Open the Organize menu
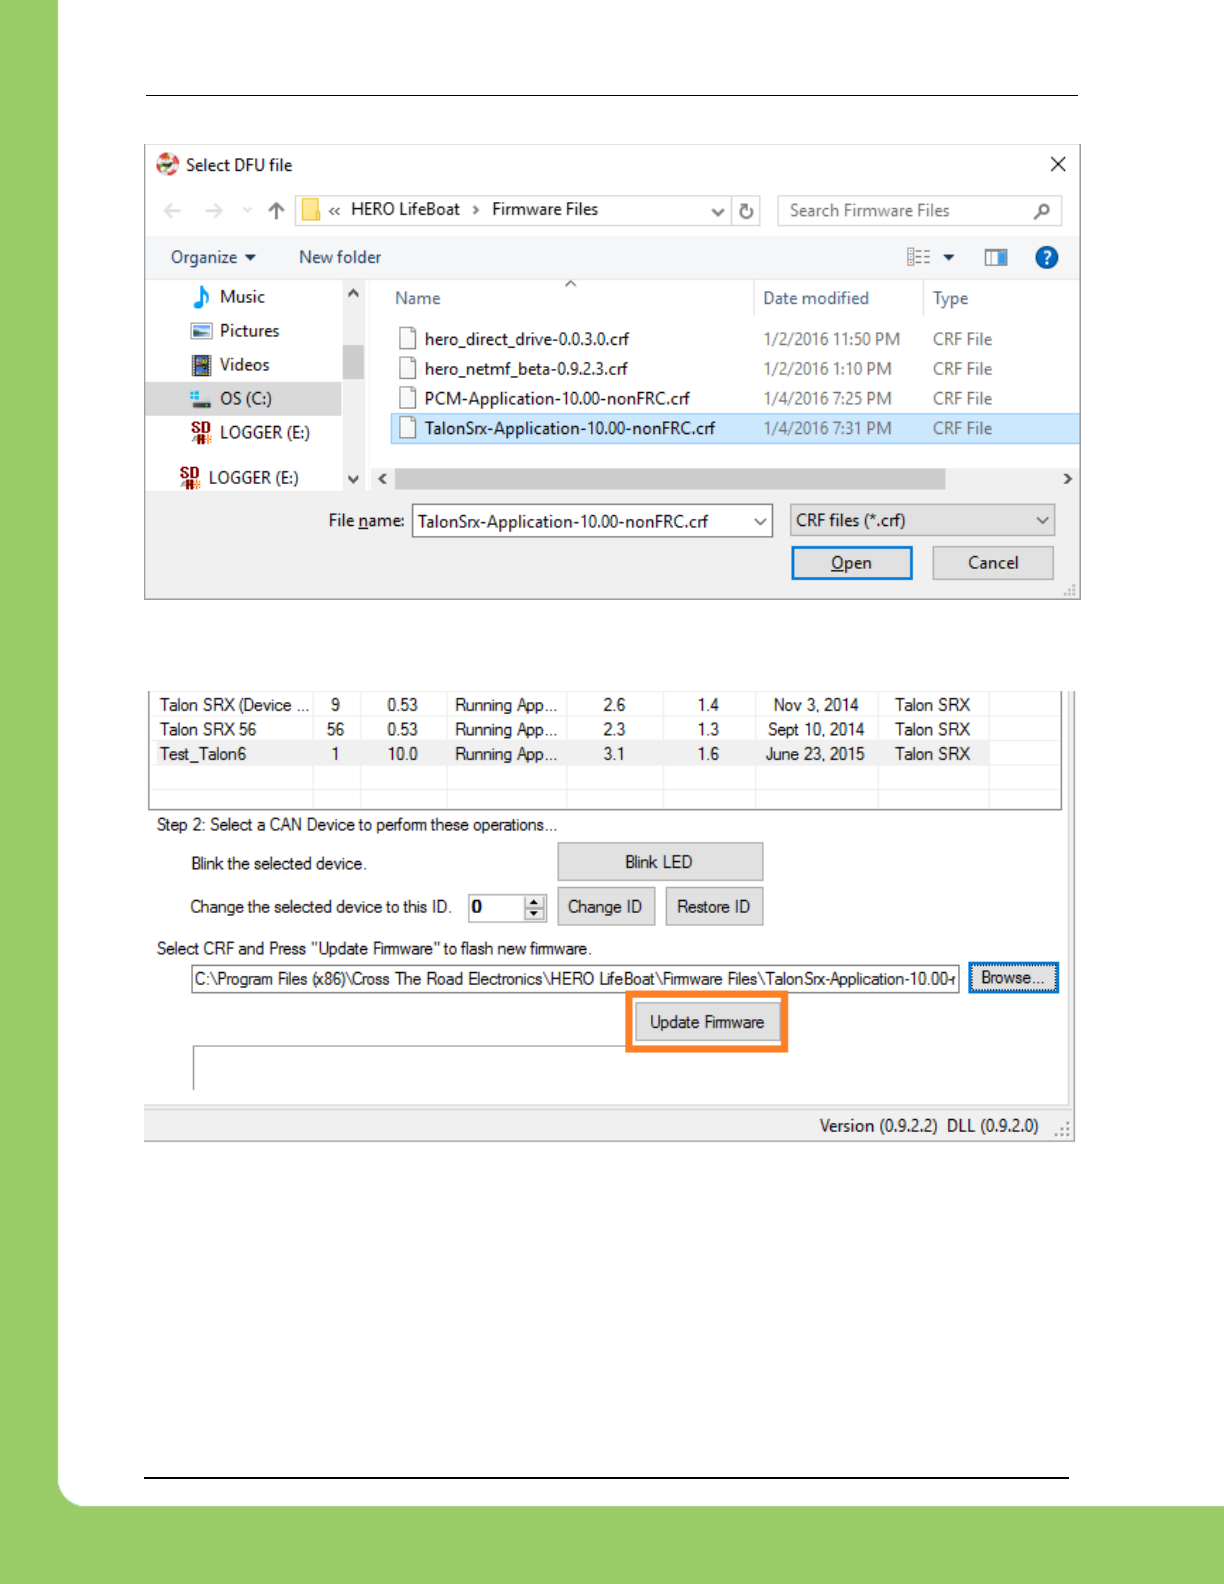1224x1584 pixels. 212,258
